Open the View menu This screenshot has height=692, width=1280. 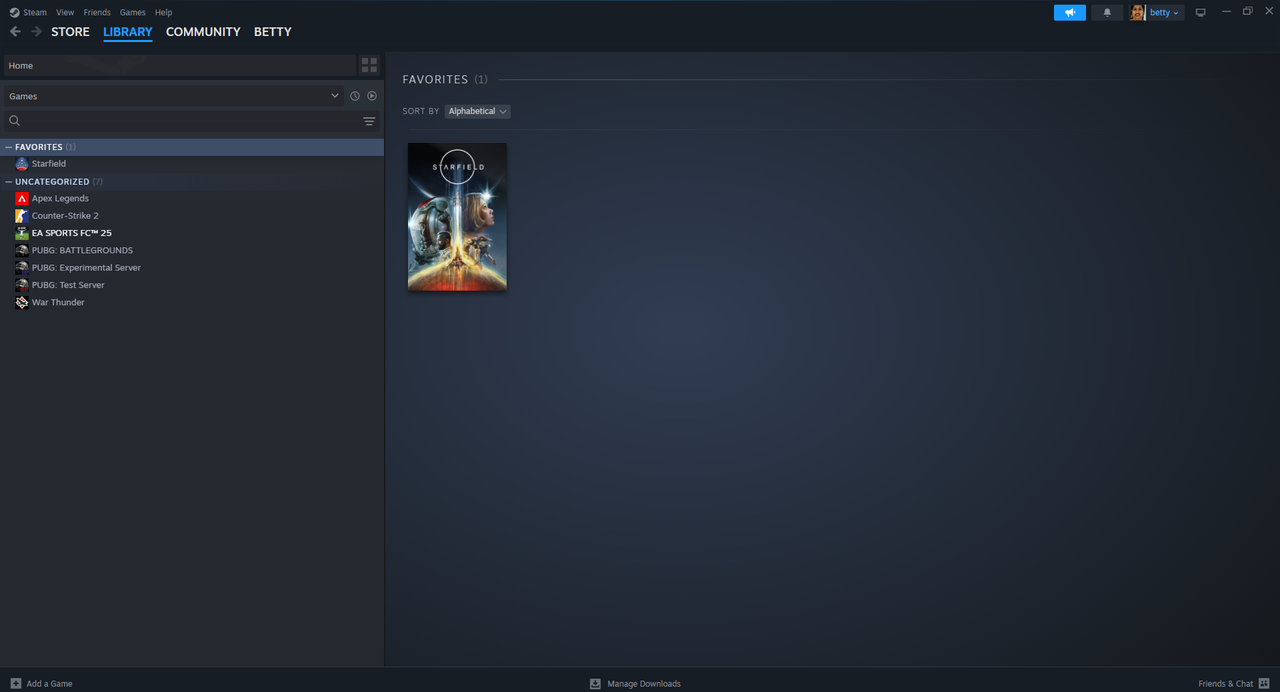[x=65, y=12]
